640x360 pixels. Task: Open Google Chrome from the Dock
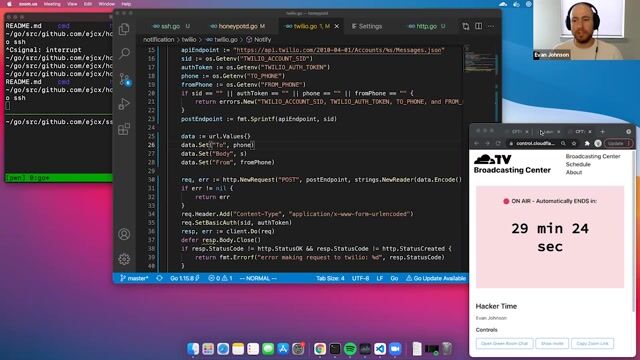tap(320, 349)
